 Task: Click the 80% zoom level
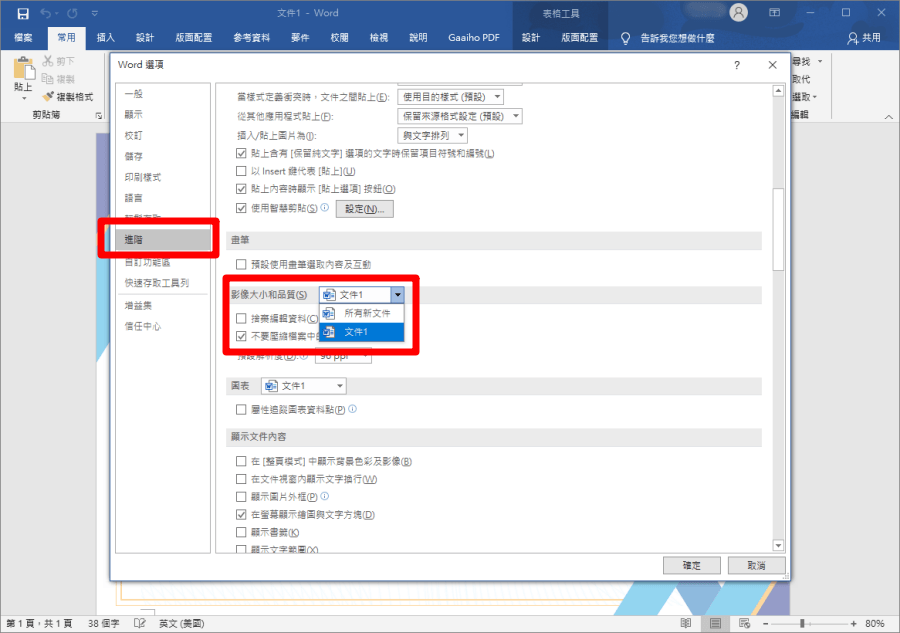(x=875, y=624)
